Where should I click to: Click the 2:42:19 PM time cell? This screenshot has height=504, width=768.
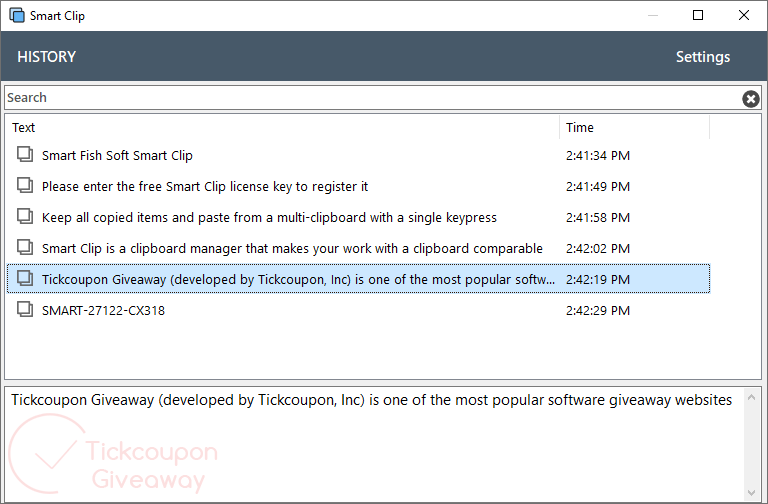pyautogui.click(x=598, y=280)
